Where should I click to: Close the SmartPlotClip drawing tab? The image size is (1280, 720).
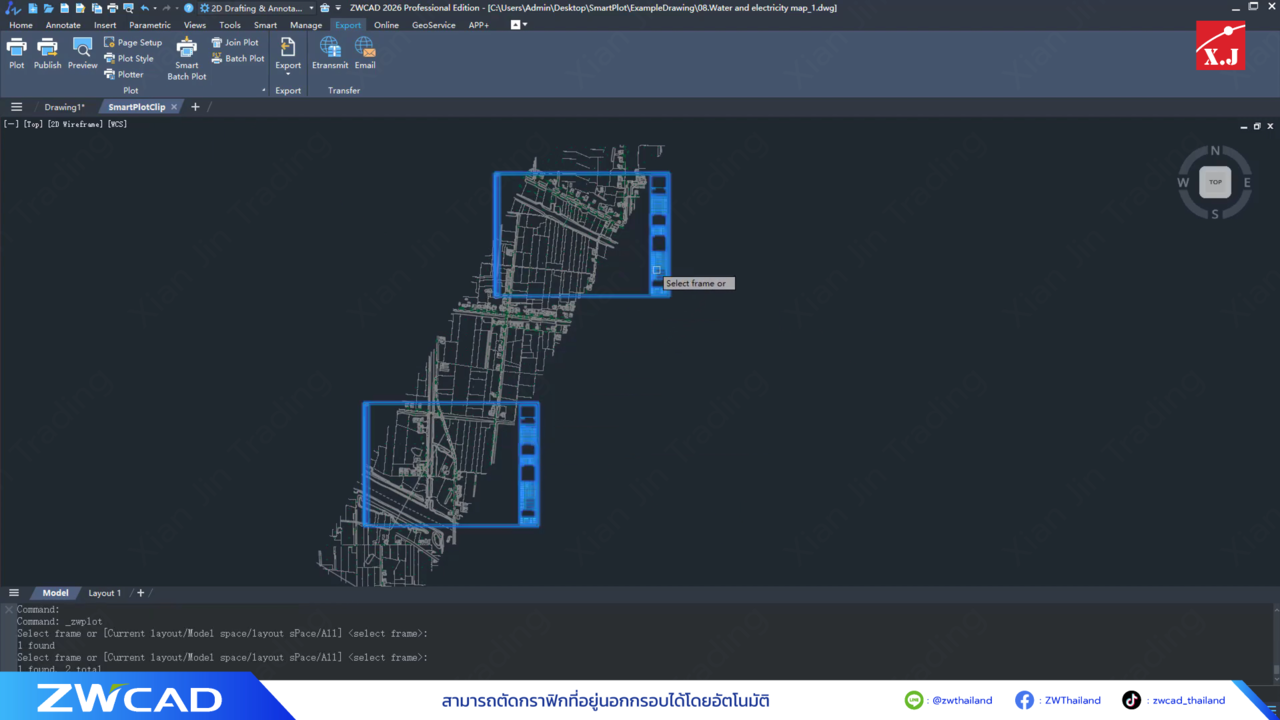tap(174, 107)
